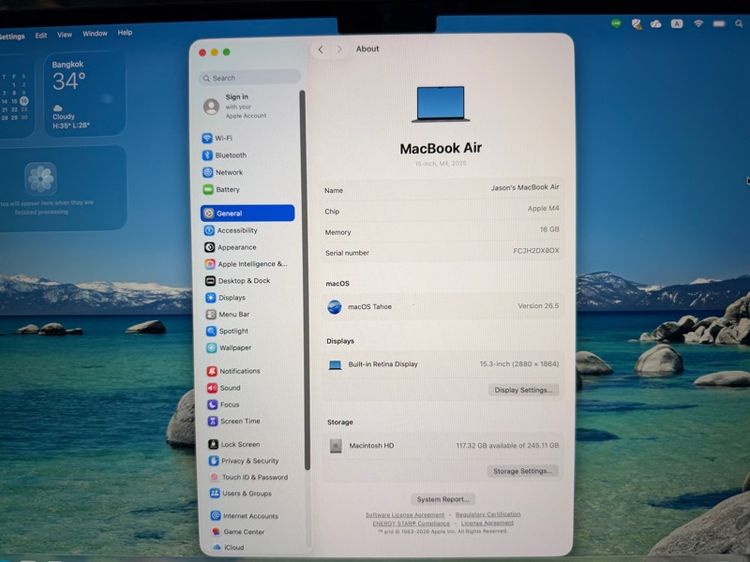Open the Software License Agreement link
This screenshot has width=750, height=562.
pyautogui.click(x=405, y=515)
